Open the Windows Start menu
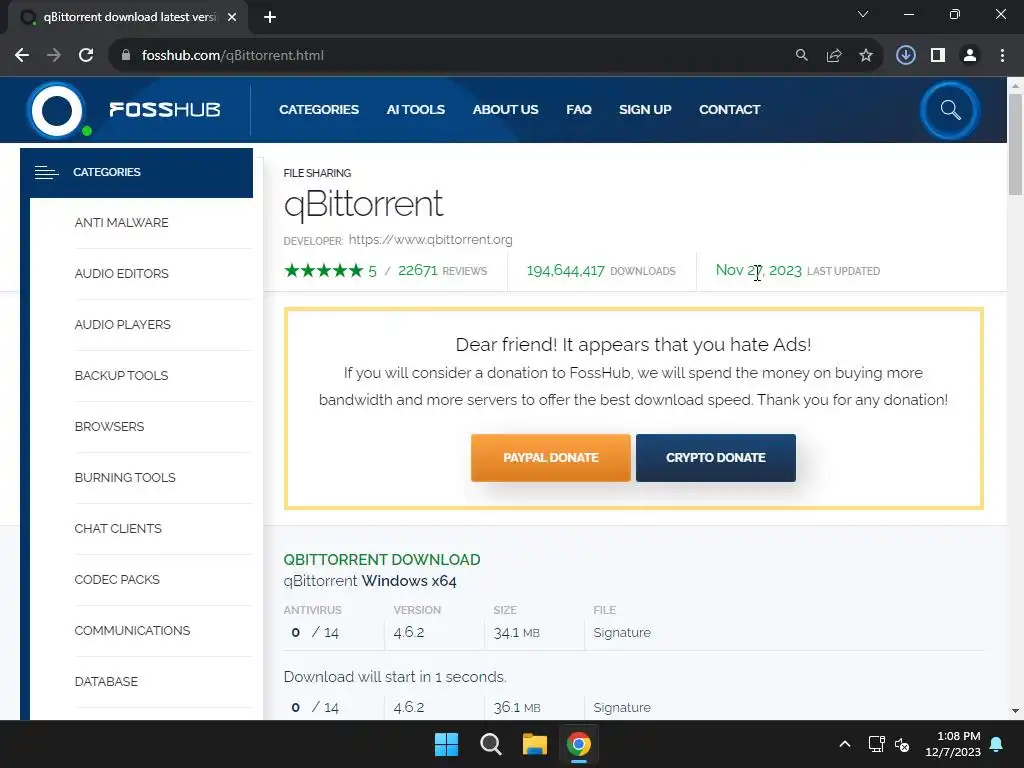This screenshot has height=768, width=1024. click(x=447, y=744)
